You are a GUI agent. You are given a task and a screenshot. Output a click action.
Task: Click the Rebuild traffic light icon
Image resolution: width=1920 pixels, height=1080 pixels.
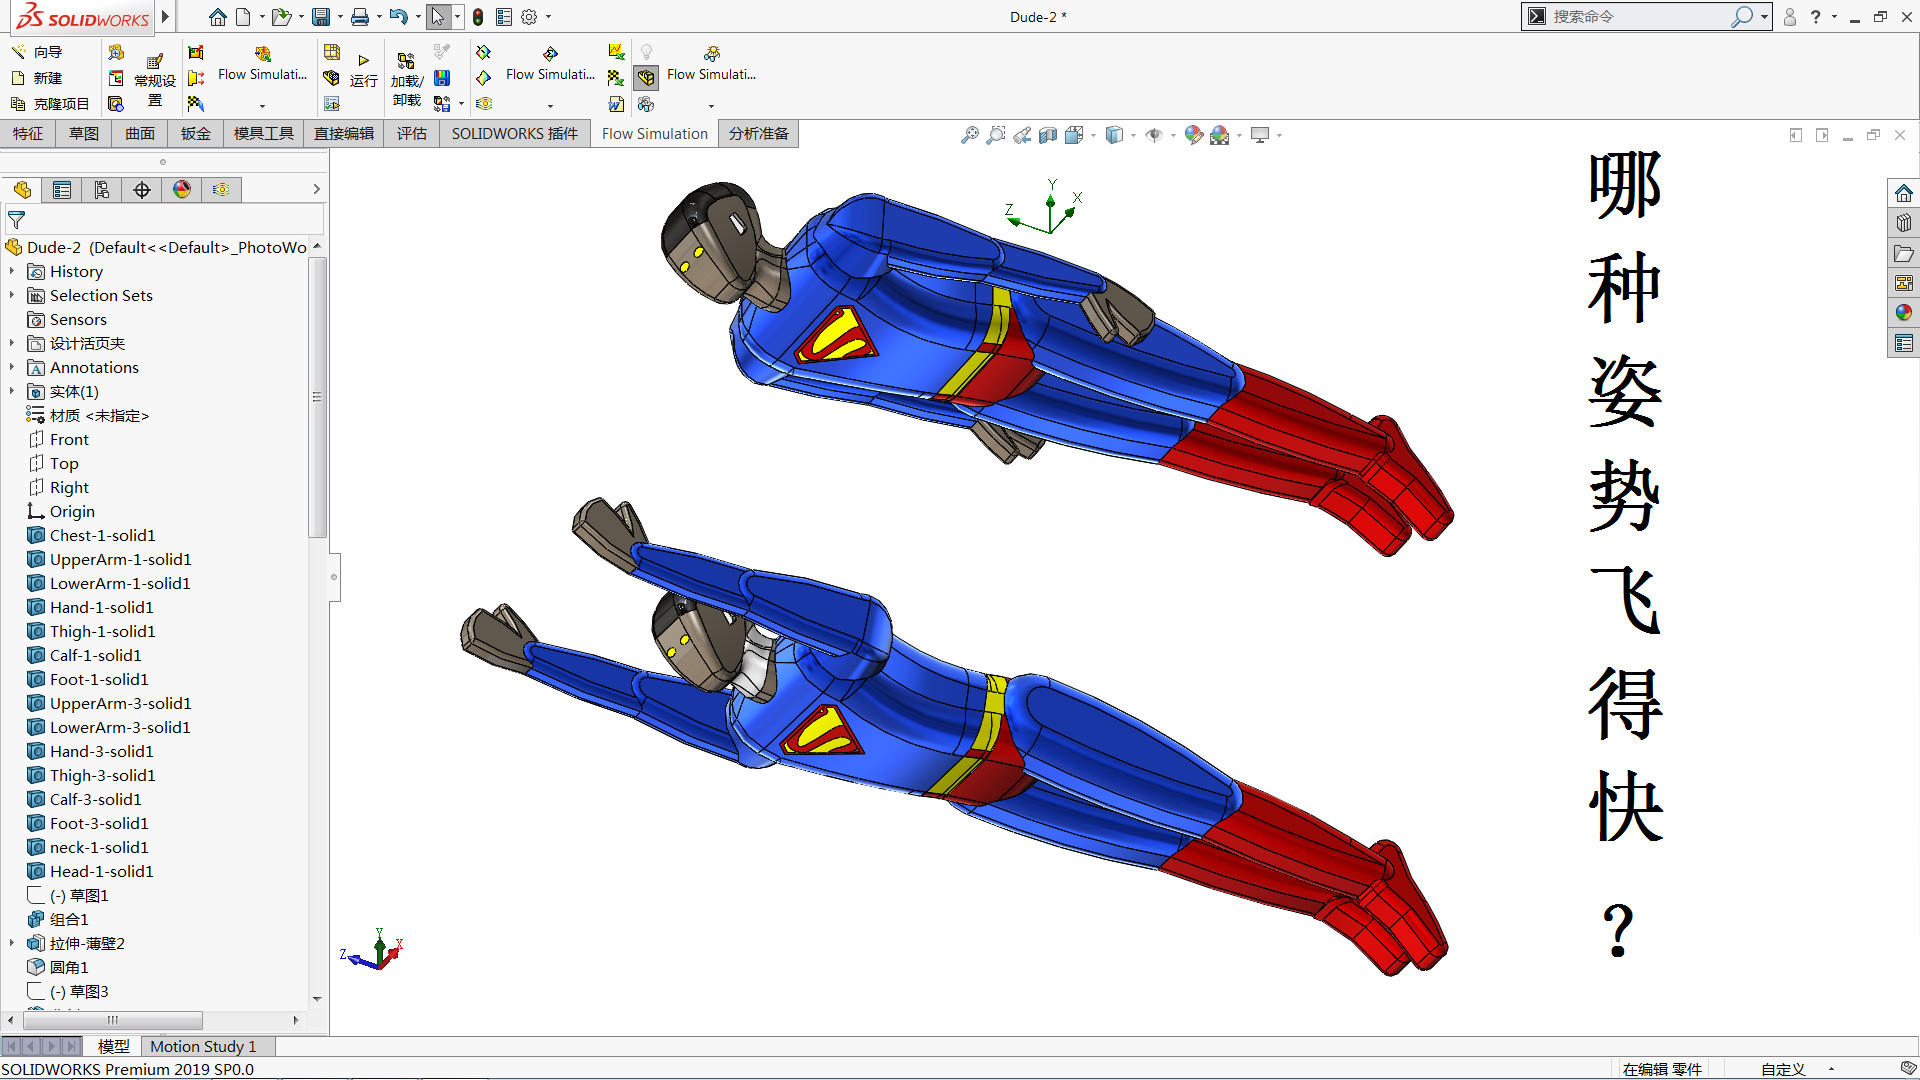478,17
